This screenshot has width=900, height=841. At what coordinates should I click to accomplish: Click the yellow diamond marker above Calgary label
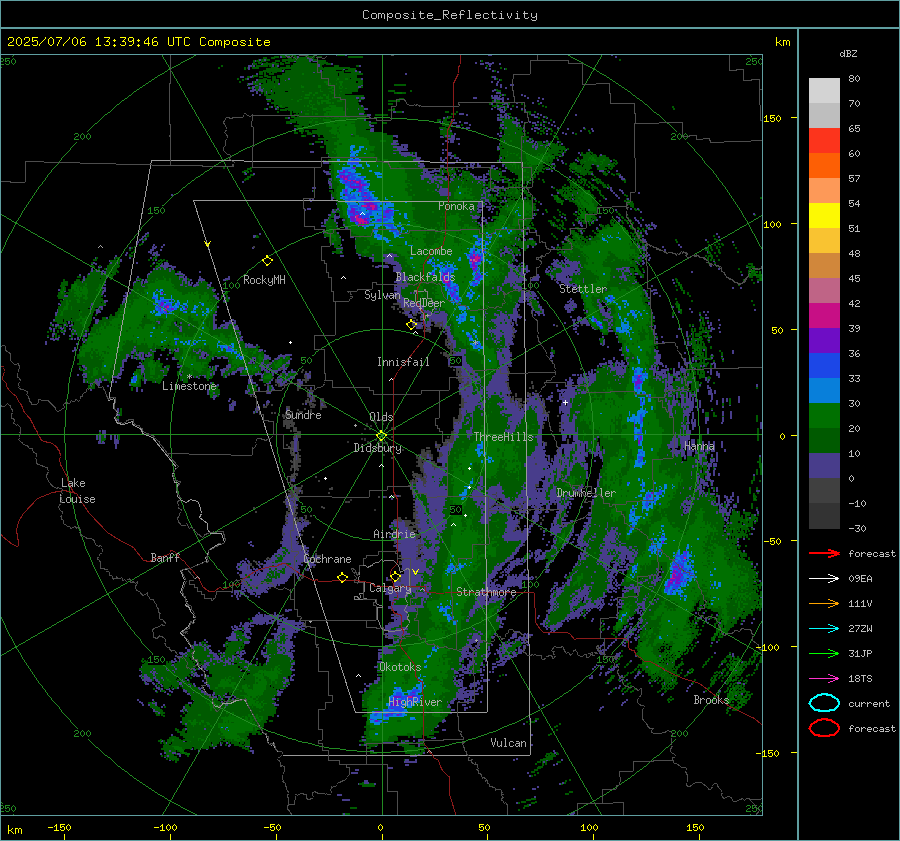click(395, 576)
